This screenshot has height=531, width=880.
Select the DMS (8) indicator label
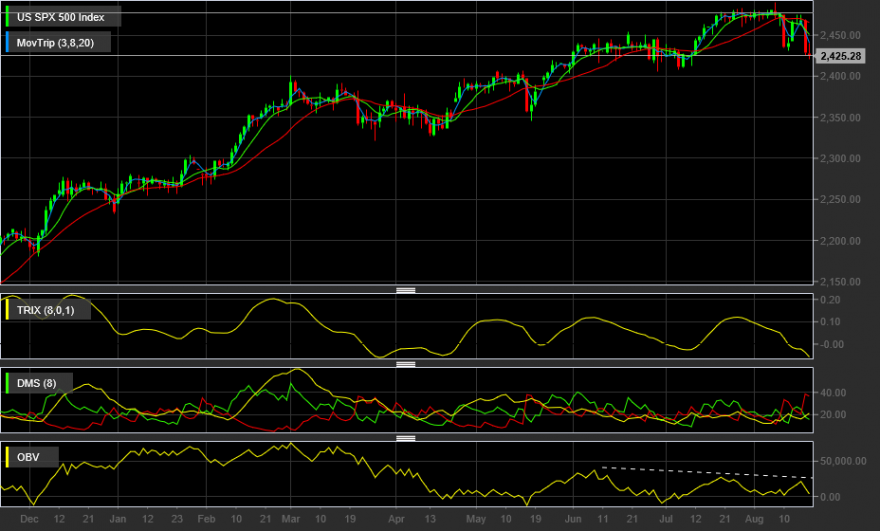[36, 383]
